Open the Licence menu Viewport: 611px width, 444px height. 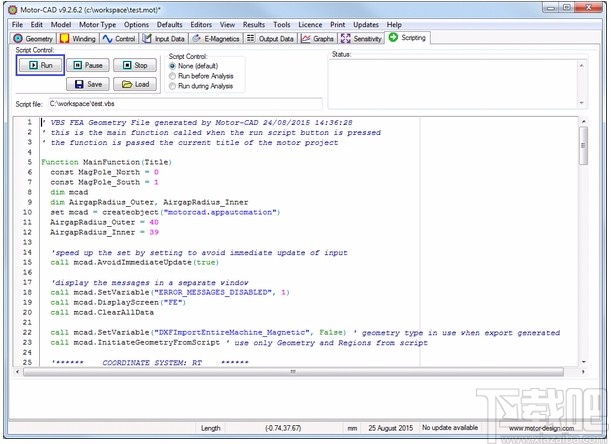[310, 25]
